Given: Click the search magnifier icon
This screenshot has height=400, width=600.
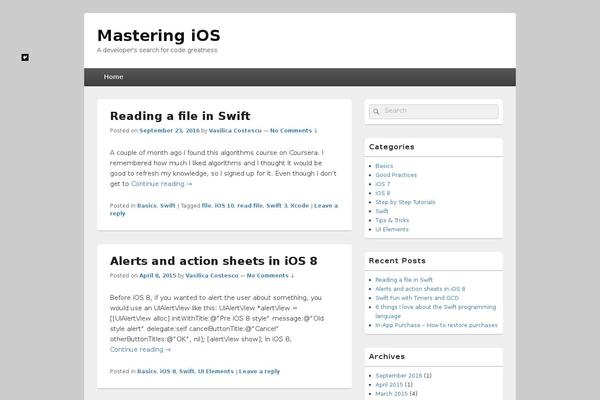Looking at the screenshot, I should [376, 111].
